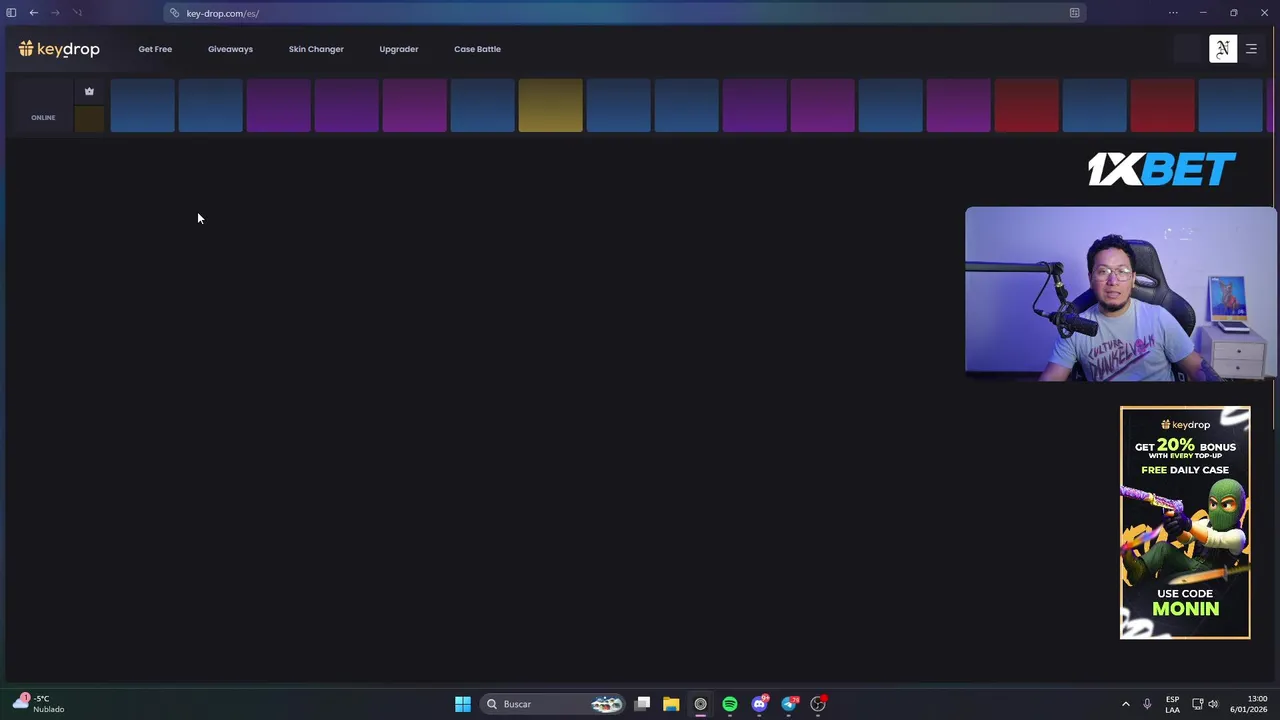Expand the hidden system tray icons chevron
Image resolution: width=1280 pixels, height=720 pixels.
click(1125, 704)
